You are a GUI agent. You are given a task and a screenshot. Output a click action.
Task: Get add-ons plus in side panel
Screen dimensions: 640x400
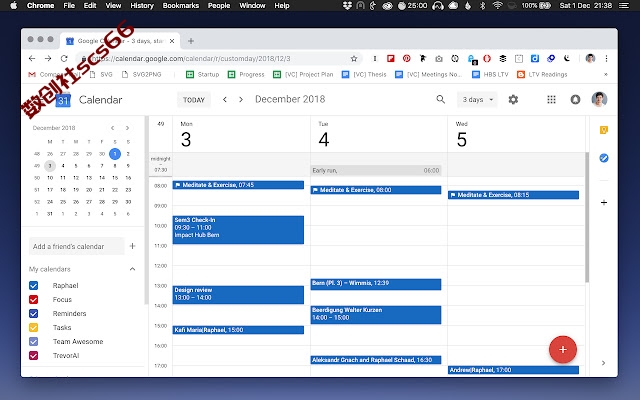(604, 202)
